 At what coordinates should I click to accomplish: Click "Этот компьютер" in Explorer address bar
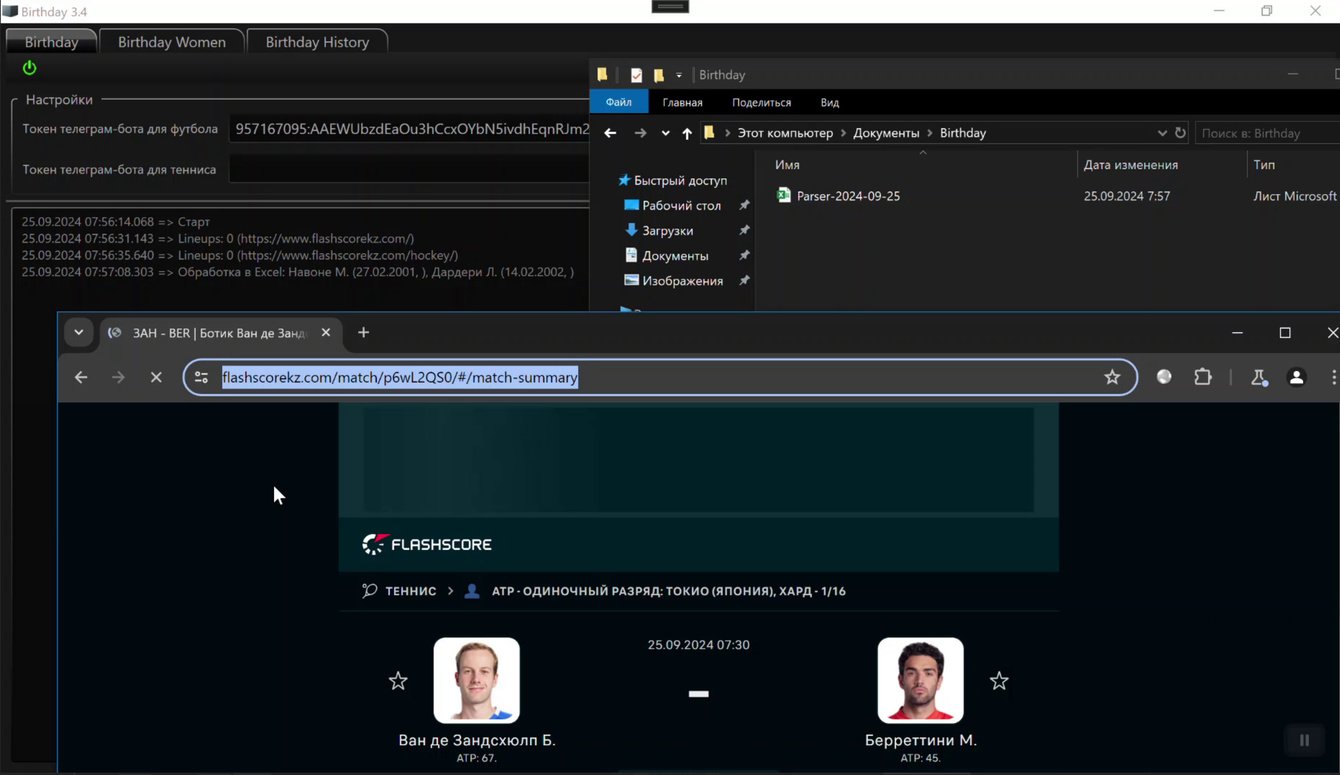pyautogui.click(x=785, y=133)
